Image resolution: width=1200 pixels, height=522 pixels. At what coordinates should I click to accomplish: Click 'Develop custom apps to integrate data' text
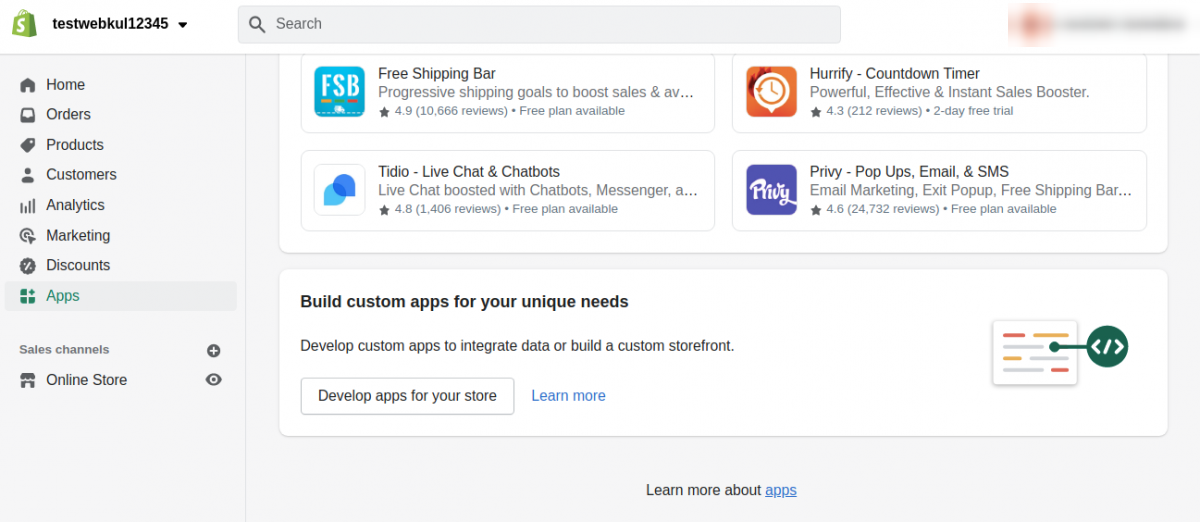(517, 346)
